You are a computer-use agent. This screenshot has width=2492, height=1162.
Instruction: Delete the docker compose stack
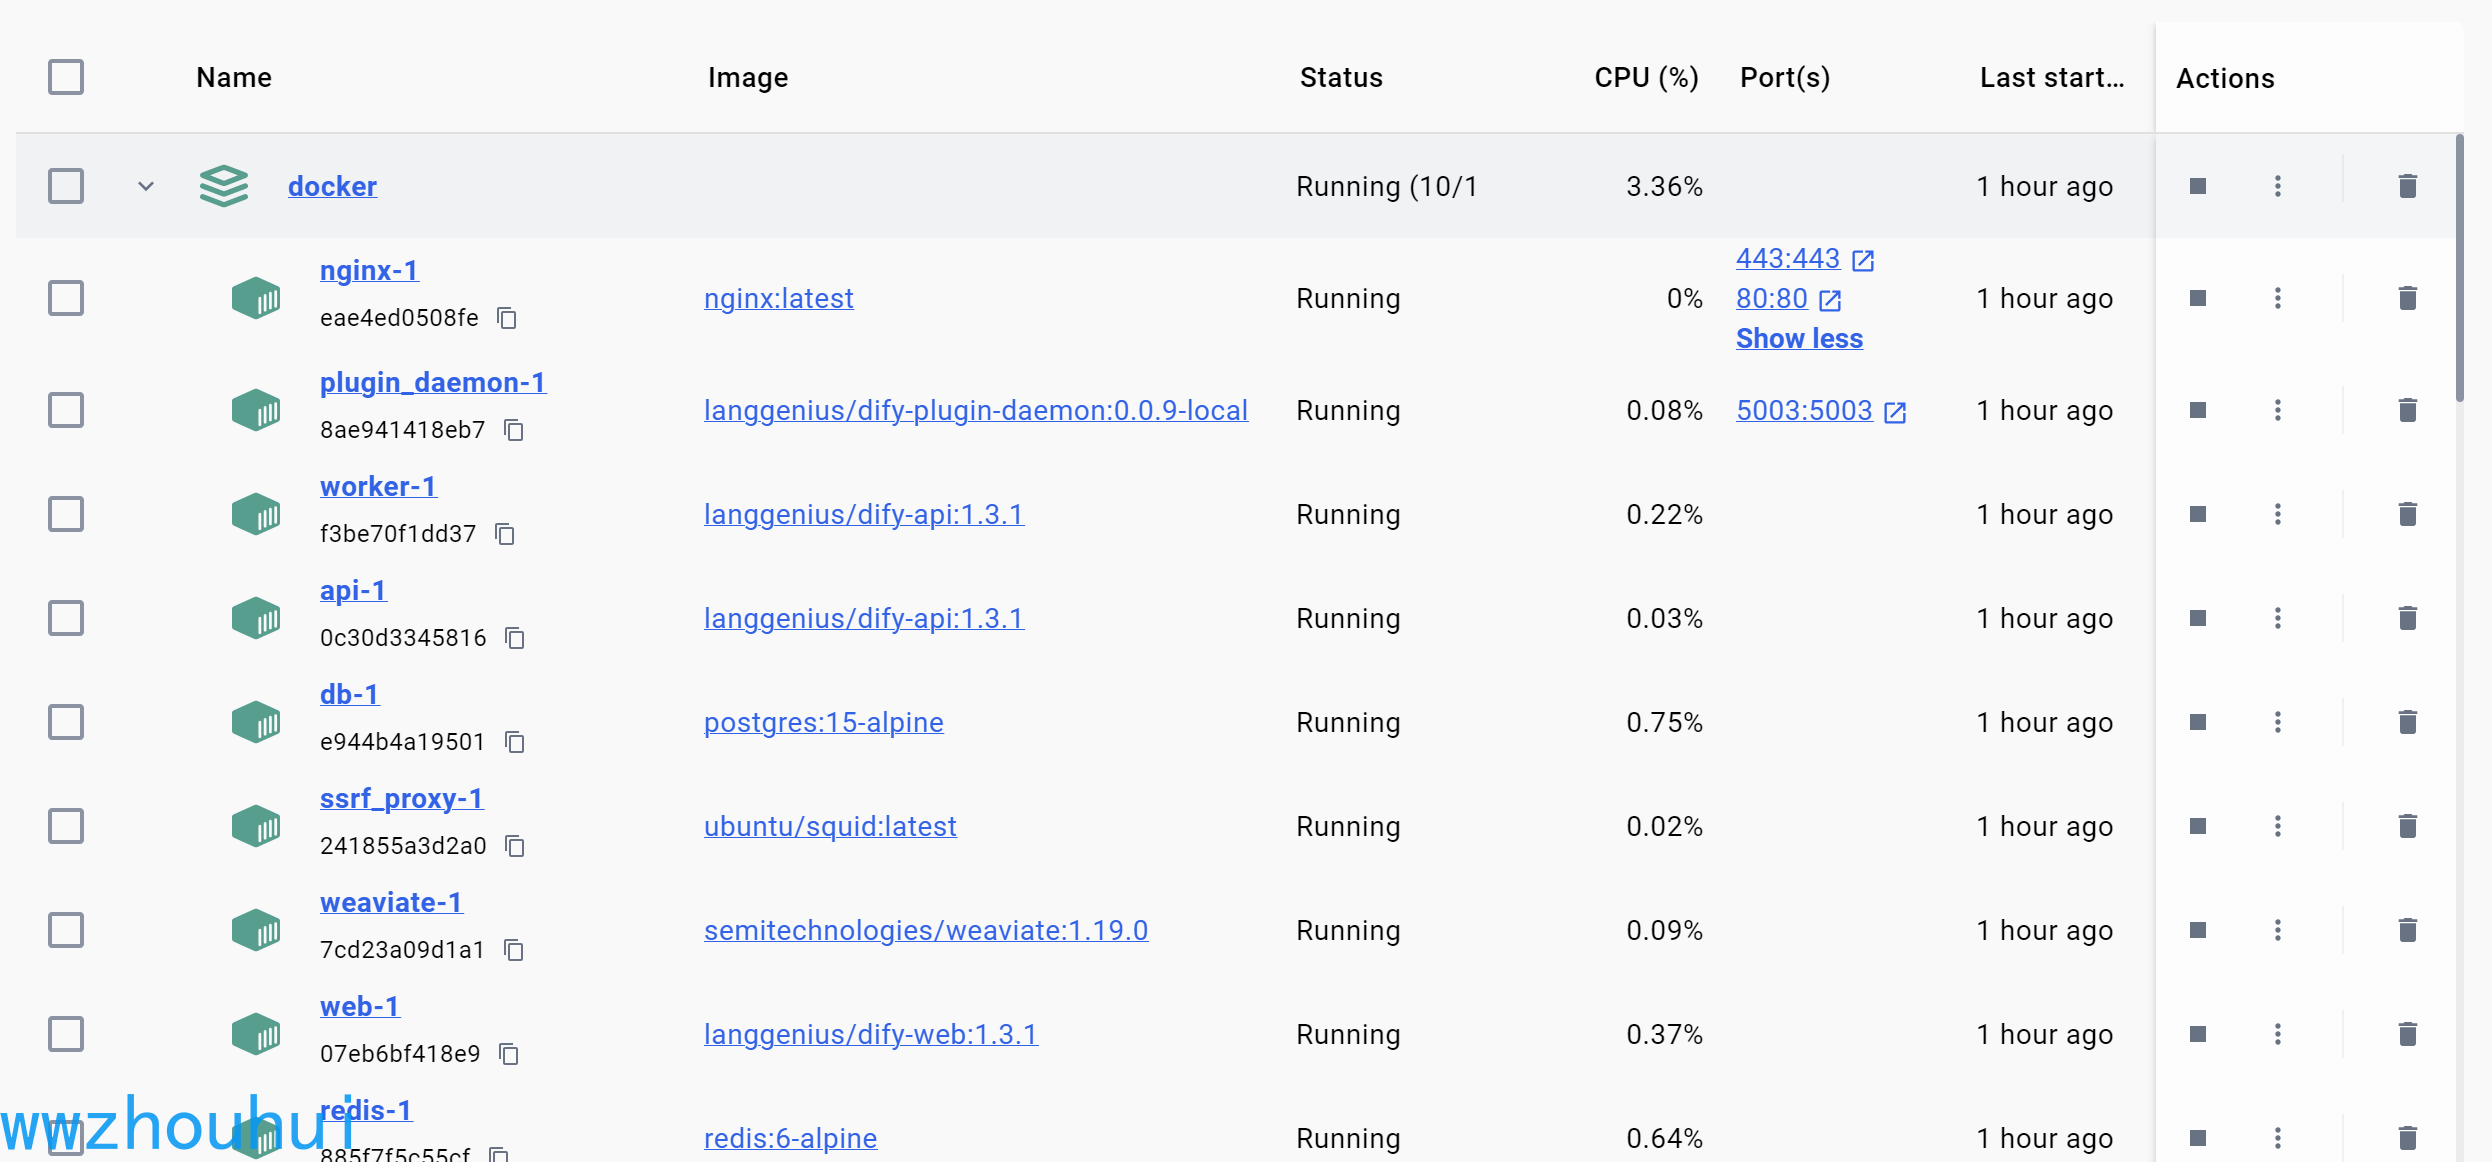(x=2407, y=186)
